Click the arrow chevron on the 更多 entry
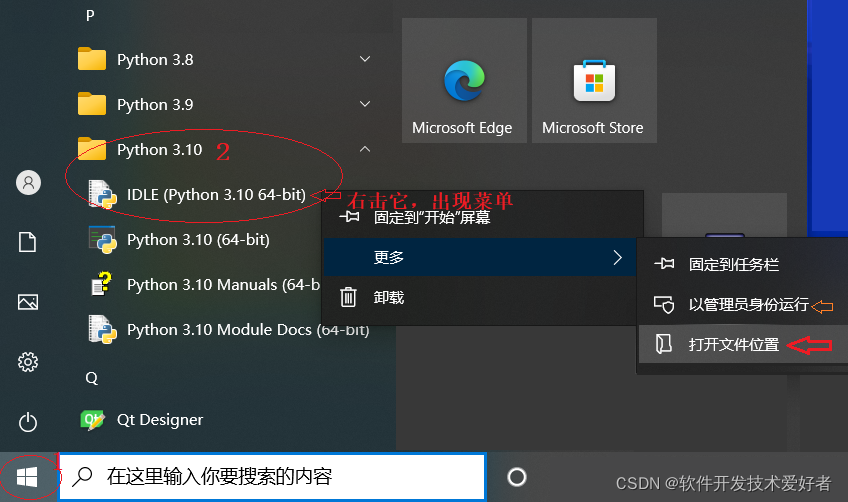848x502 pixels. 618,257
